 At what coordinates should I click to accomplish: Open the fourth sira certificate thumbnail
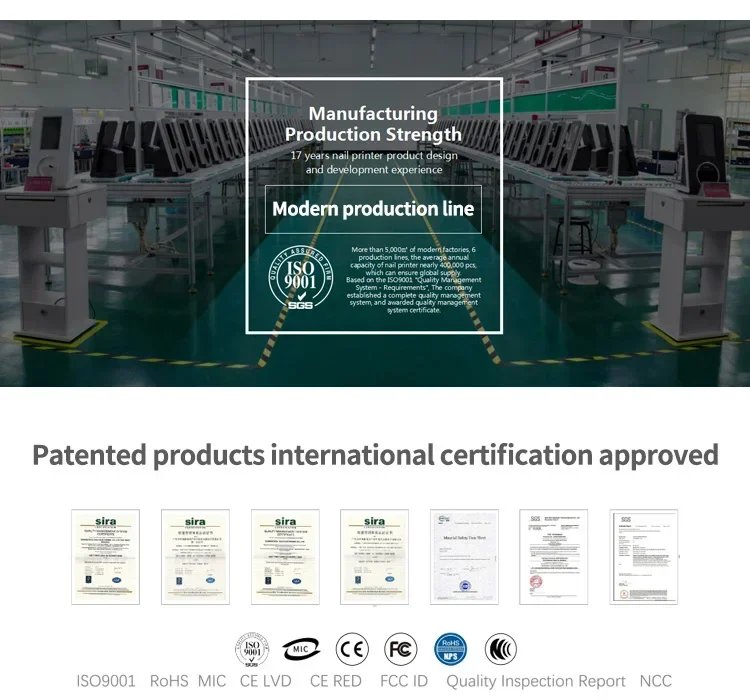pos(375,557)
